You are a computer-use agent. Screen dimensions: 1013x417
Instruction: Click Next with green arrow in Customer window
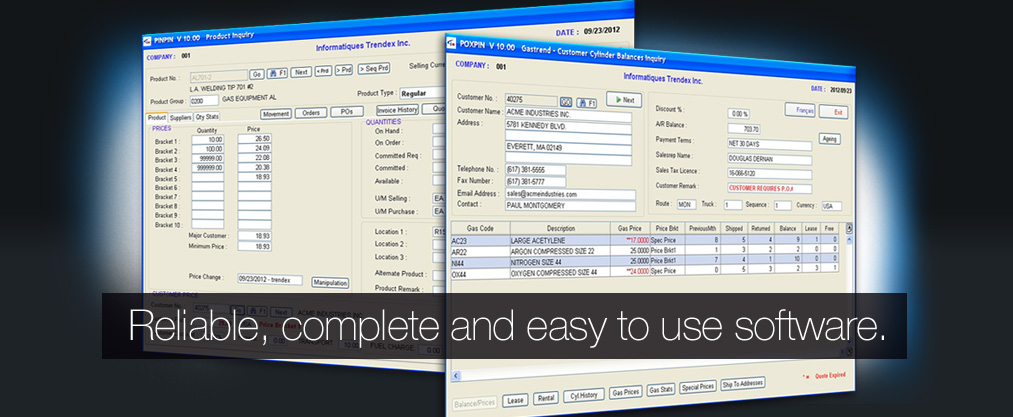[x=623, y=100]
